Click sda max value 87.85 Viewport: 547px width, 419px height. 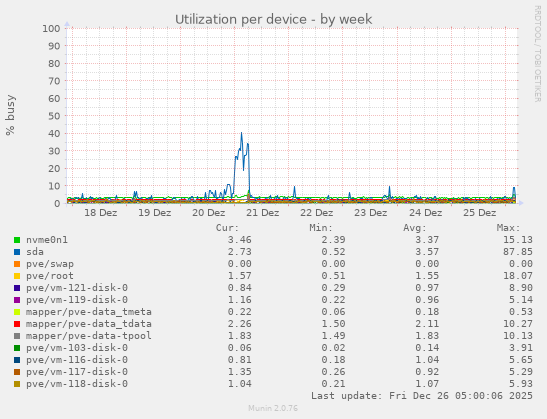click(x=518, y=252)
